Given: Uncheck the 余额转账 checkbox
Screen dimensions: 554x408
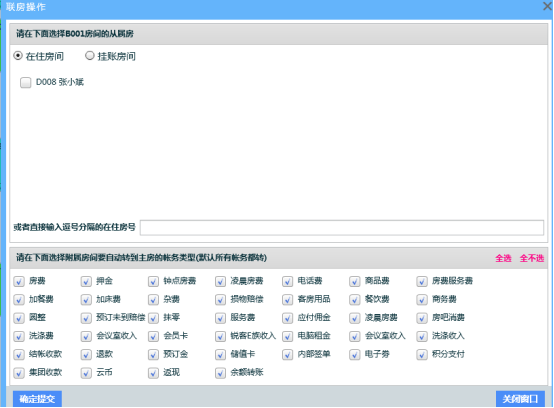Looking at the screenshot, I should point(220,373).
